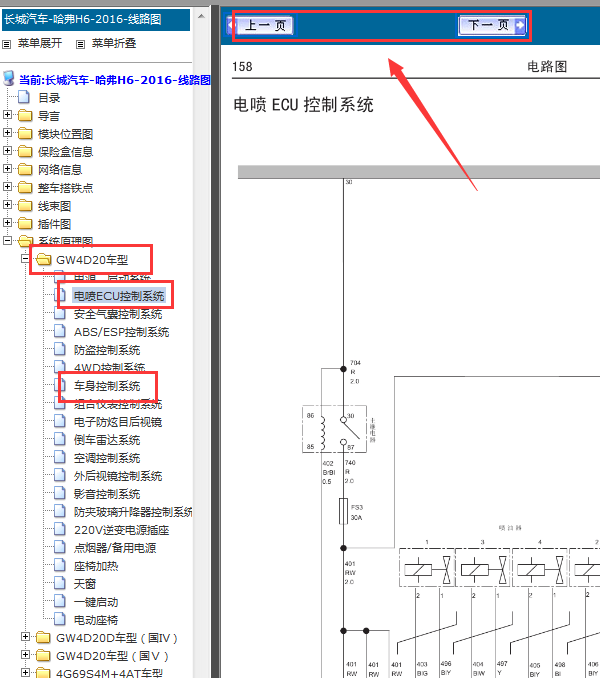Screen dimensions: 600x678
Task: Click the 插件图 folder icon
Action: pos(25,224)
